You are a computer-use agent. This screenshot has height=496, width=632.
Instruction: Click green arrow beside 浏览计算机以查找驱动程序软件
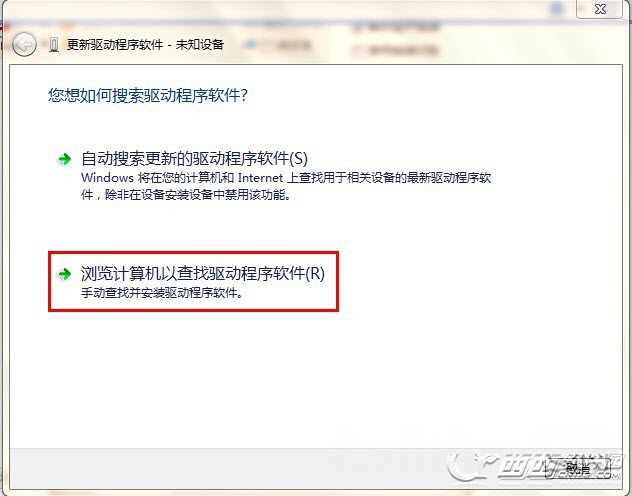[64, 274]
